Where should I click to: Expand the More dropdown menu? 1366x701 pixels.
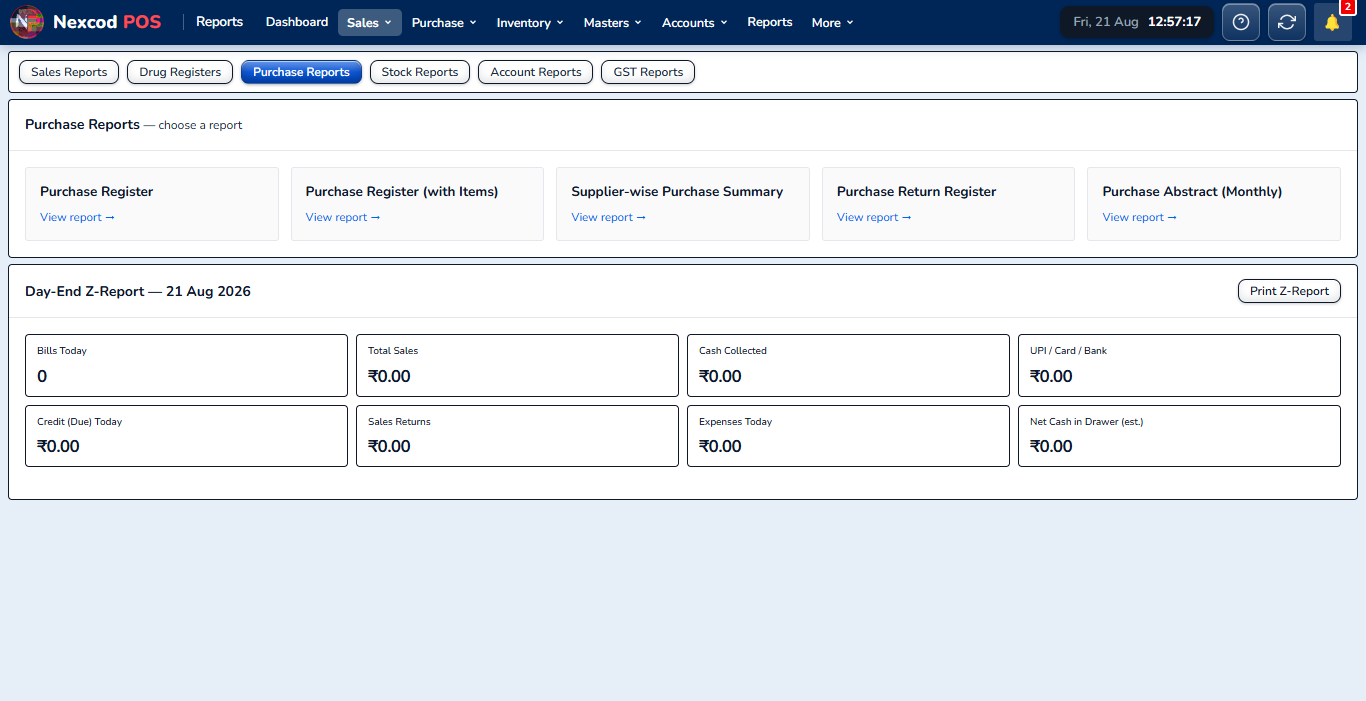point(833,22)
